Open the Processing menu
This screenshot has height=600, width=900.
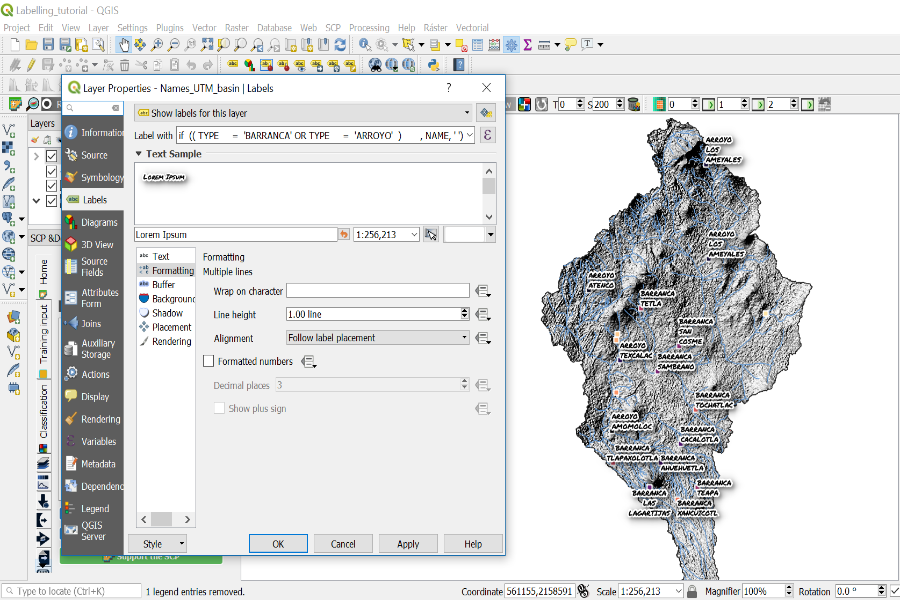click(x=368, y=28)
